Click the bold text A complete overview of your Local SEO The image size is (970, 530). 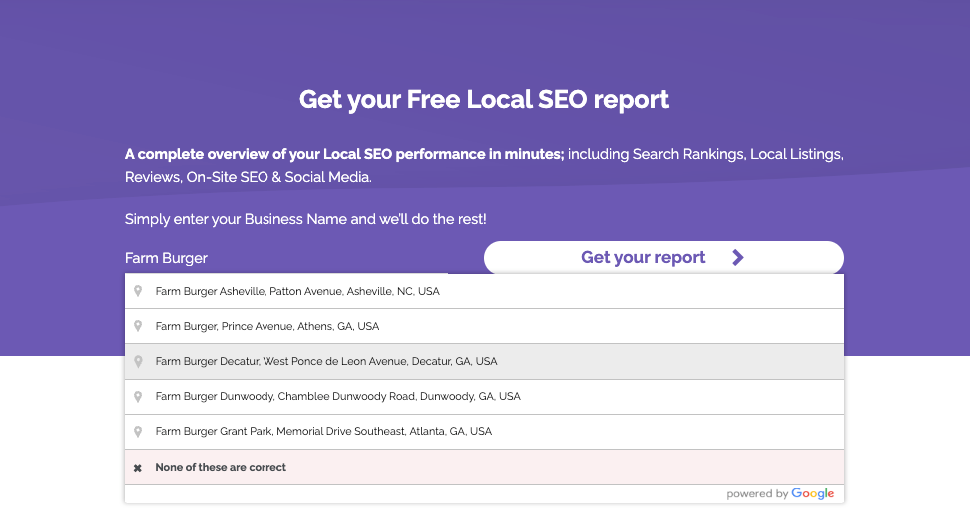coord(345,154)
